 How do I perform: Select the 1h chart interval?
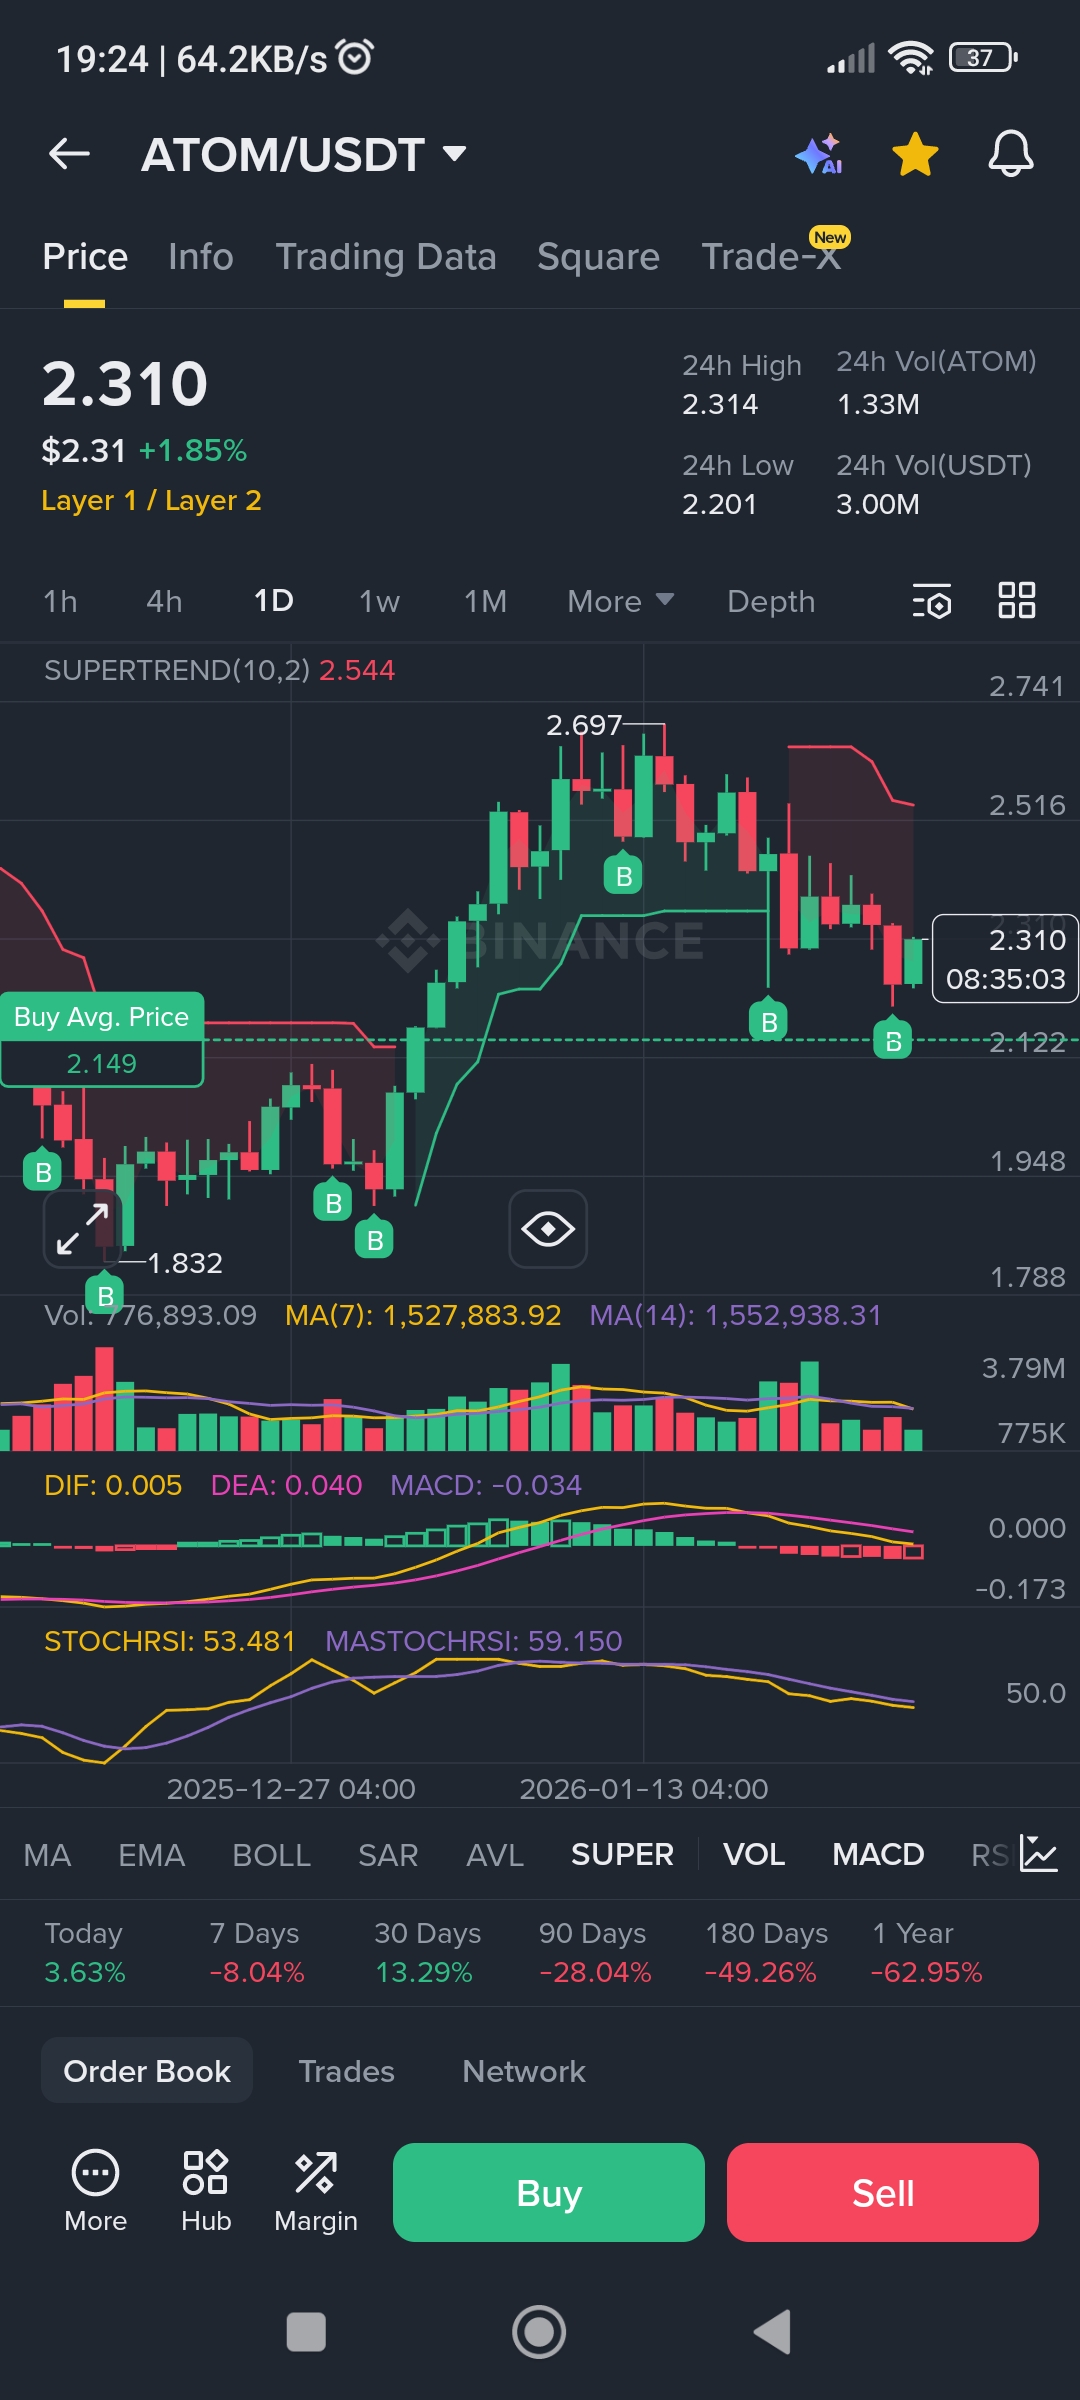(x=60, y=601)
